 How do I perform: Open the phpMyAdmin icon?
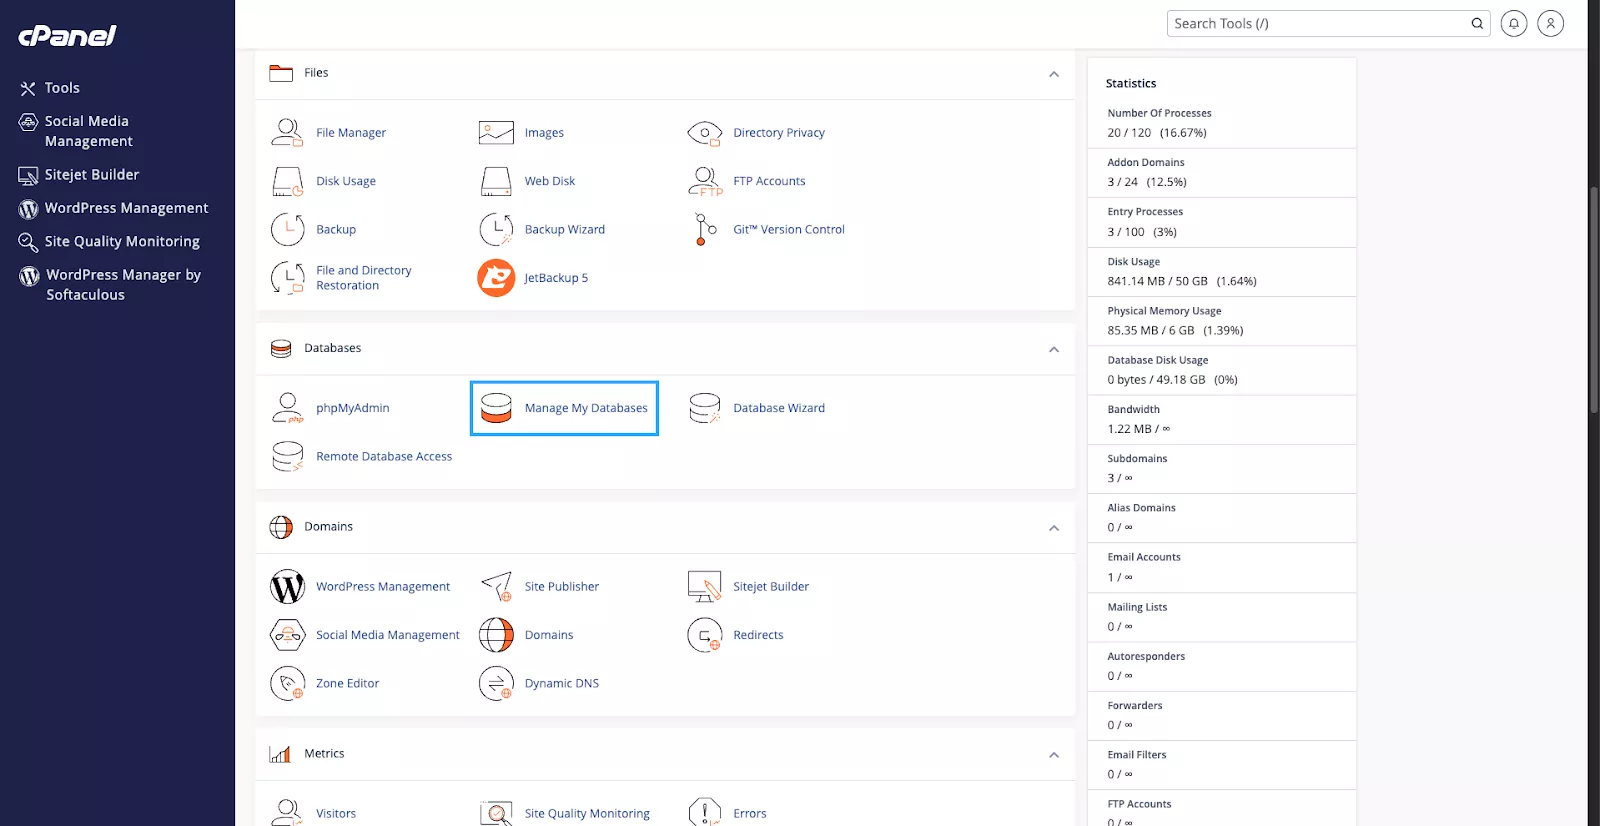[x=288, y=408]
